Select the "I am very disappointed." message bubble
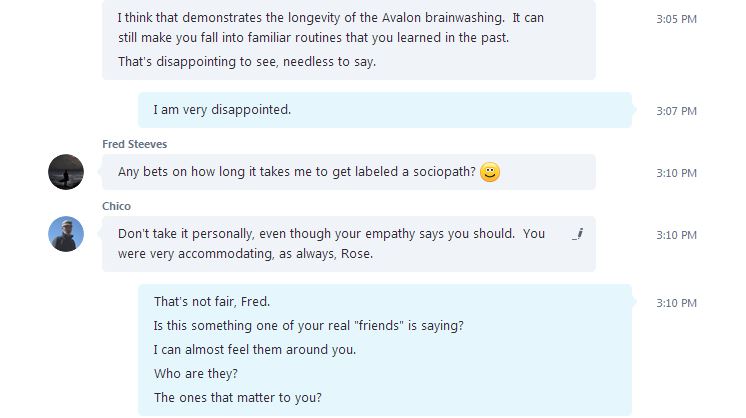746x418 pixels. [x=385, y=110]
